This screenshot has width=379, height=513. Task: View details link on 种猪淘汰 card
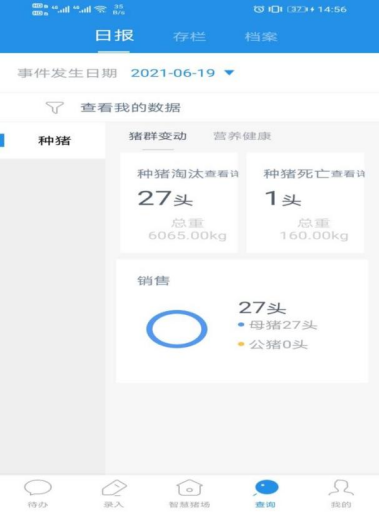(221, 174)
